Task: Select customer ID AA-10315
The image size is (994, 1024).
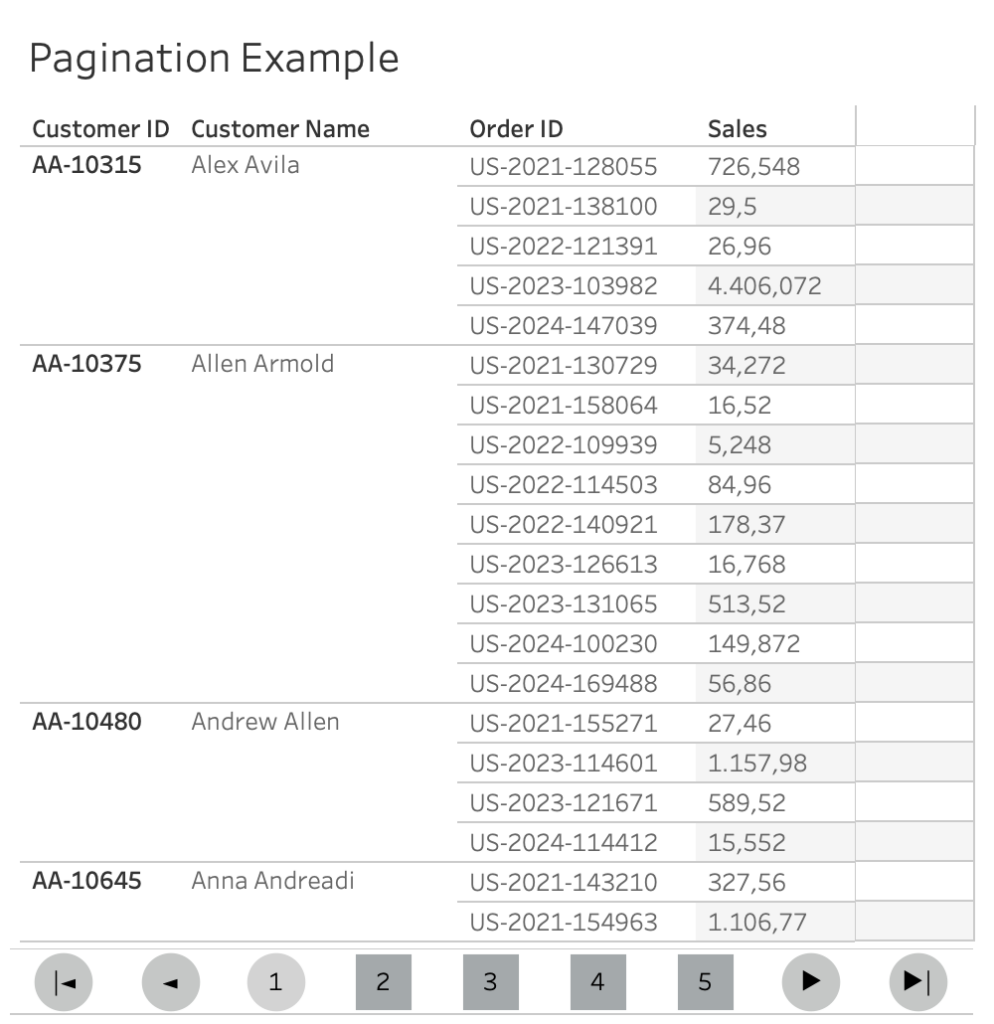Action: (86, 165)
